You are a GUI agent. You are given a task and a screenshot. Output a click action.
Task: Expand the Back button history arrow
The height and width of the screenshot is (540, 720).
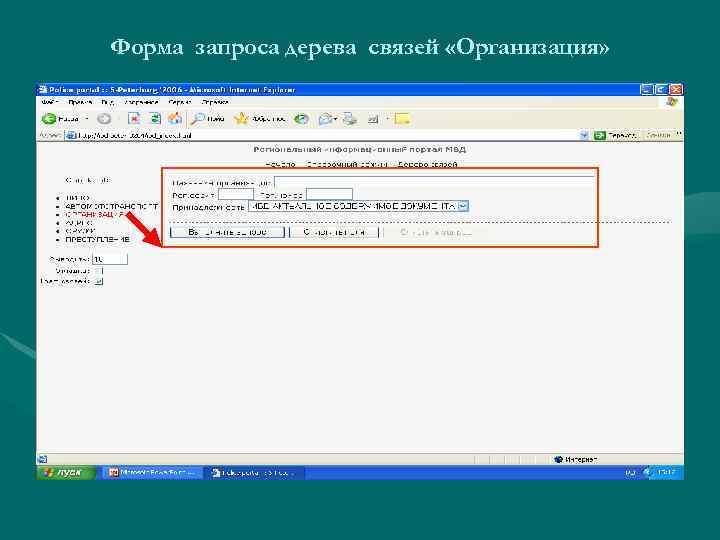point(87,119)
